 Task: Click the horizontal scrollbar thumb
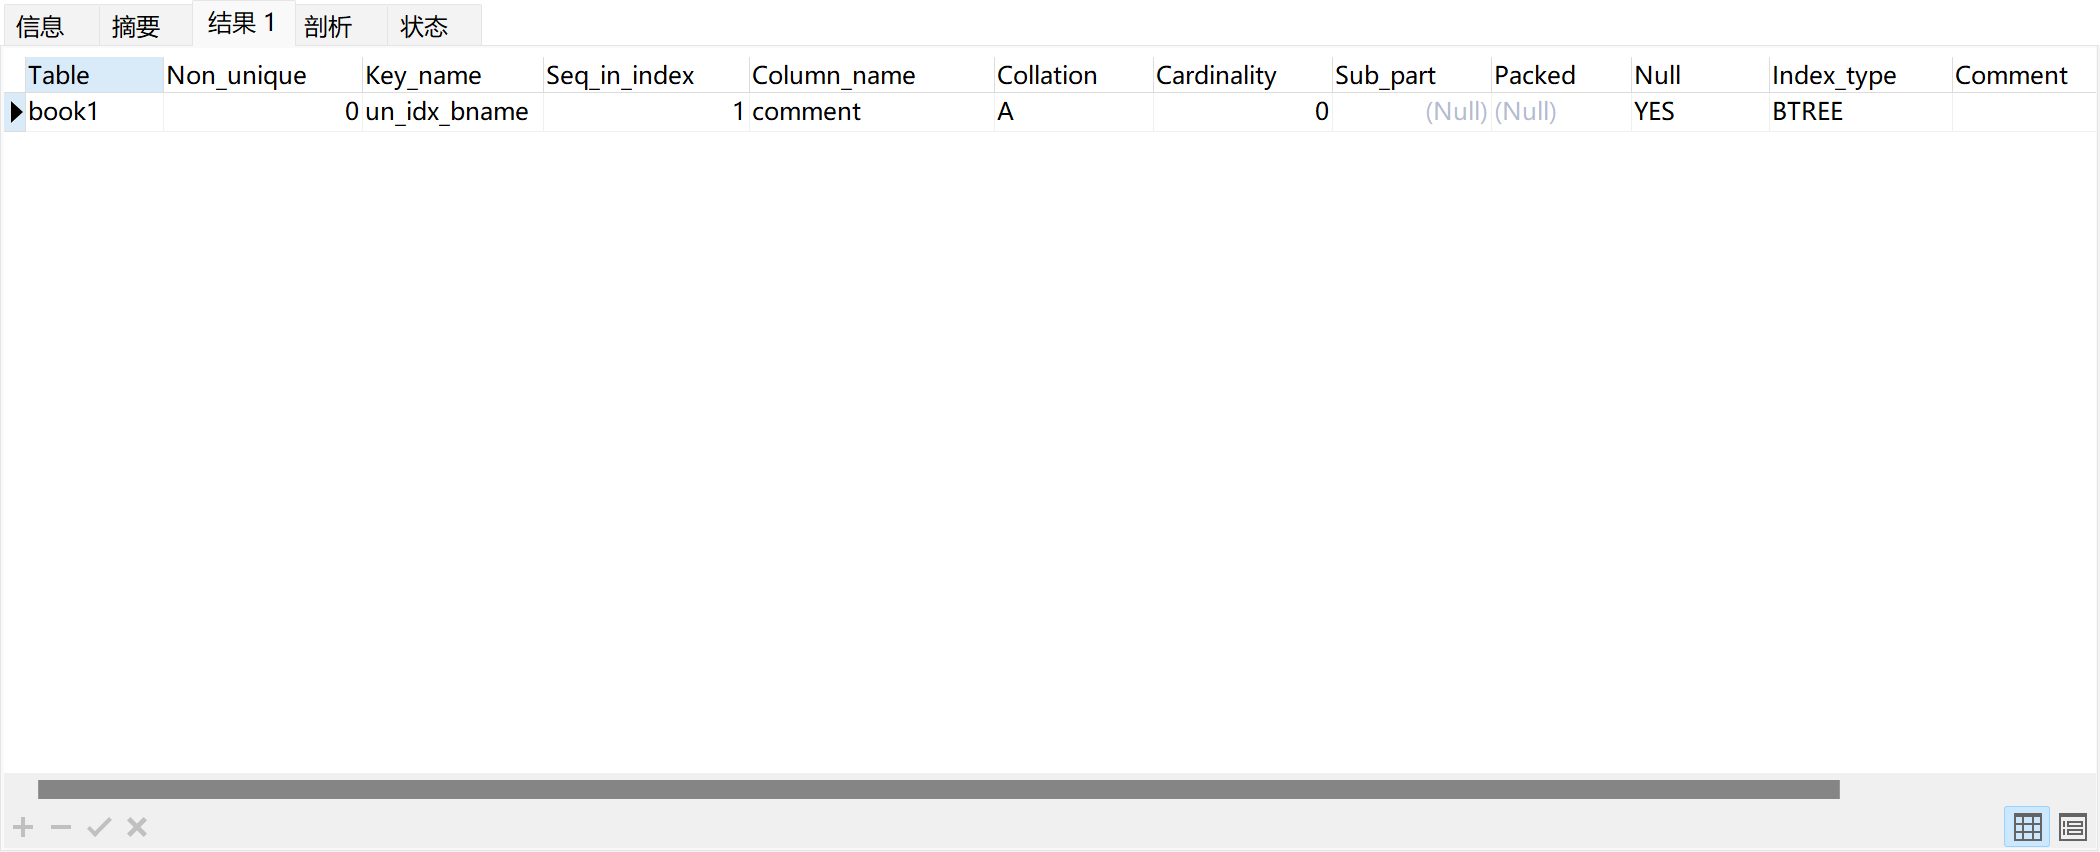pos(938,789)
